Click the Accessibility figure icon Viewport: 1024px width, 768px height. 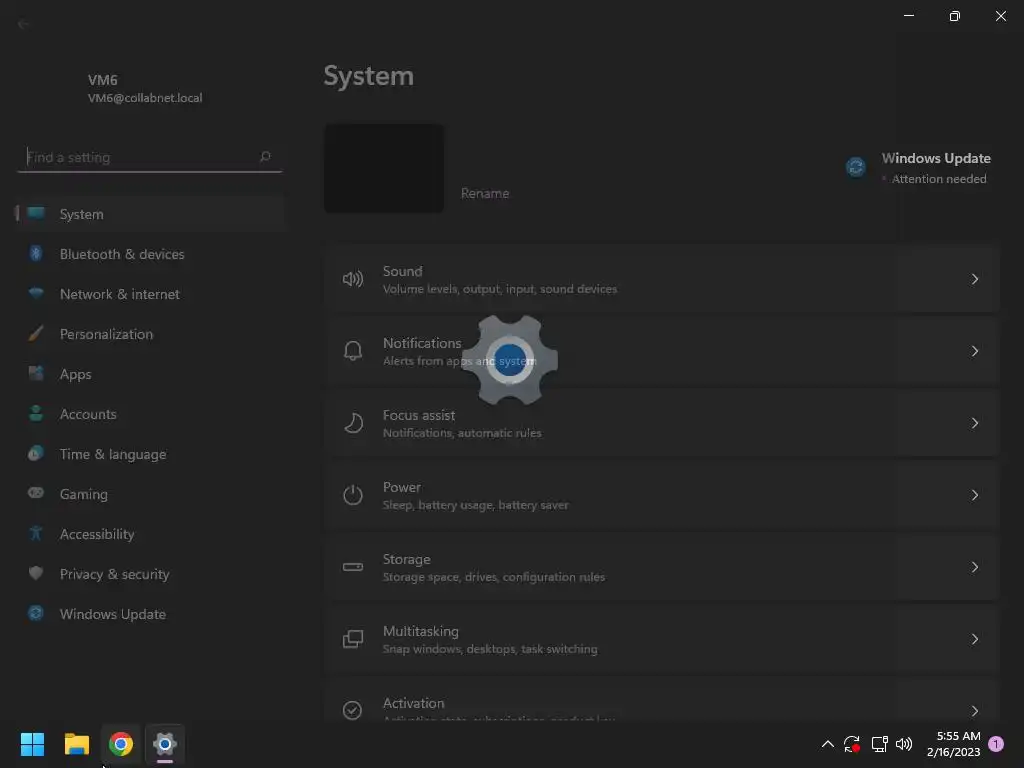(x=36, y=534)
